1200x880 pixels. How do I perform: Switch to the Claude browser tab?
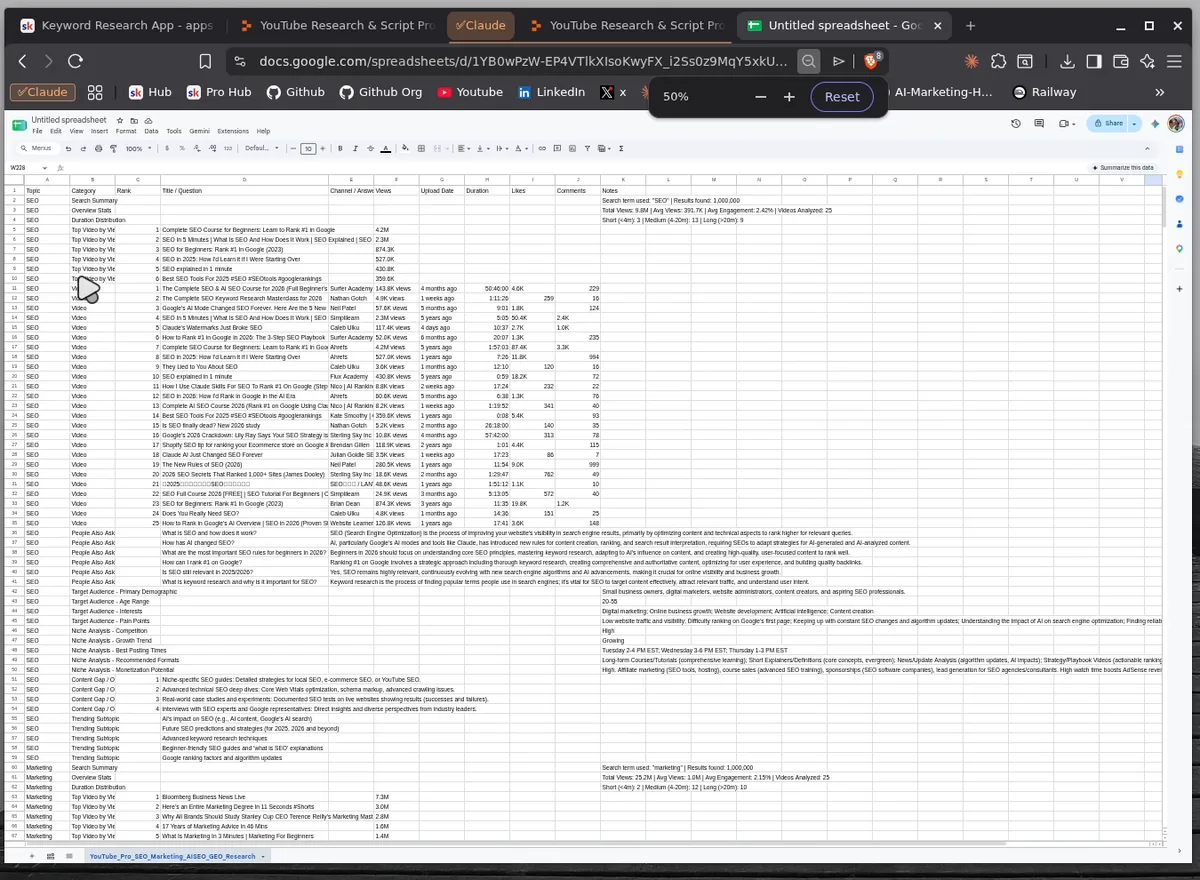(481, 26)
